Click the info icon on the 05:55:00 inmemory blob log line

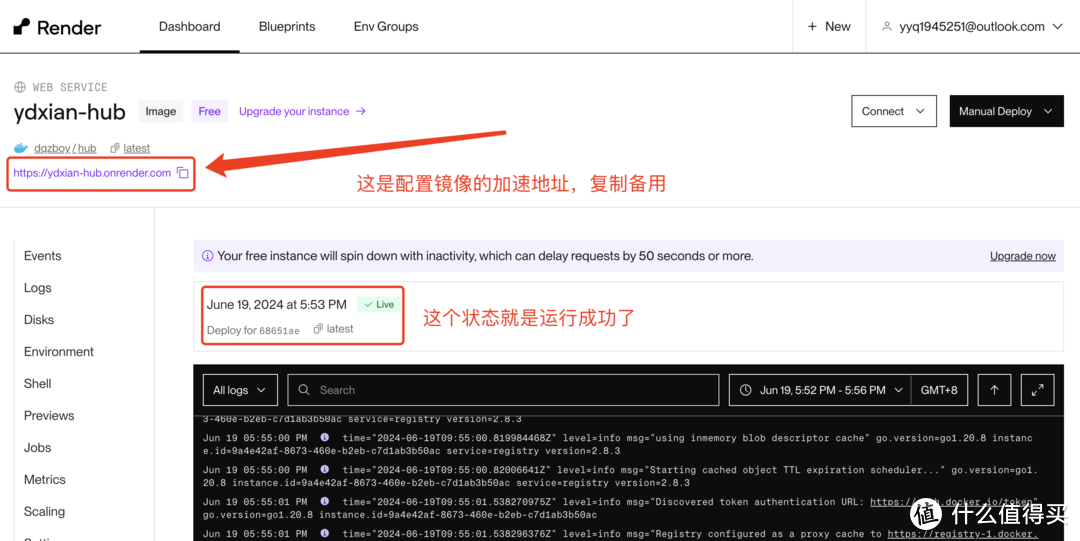coord(324,438)
